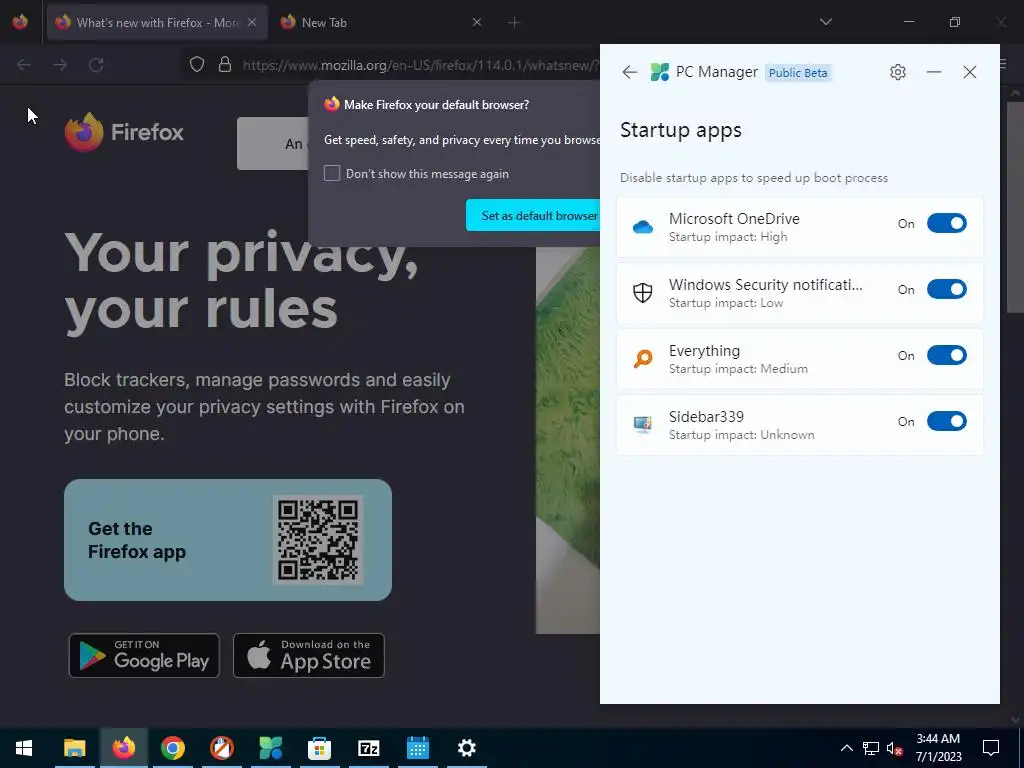Switch to "What's new with Firefox" tab
Image resolution: width=1024 pixels, height=768 pixels.
157,22
